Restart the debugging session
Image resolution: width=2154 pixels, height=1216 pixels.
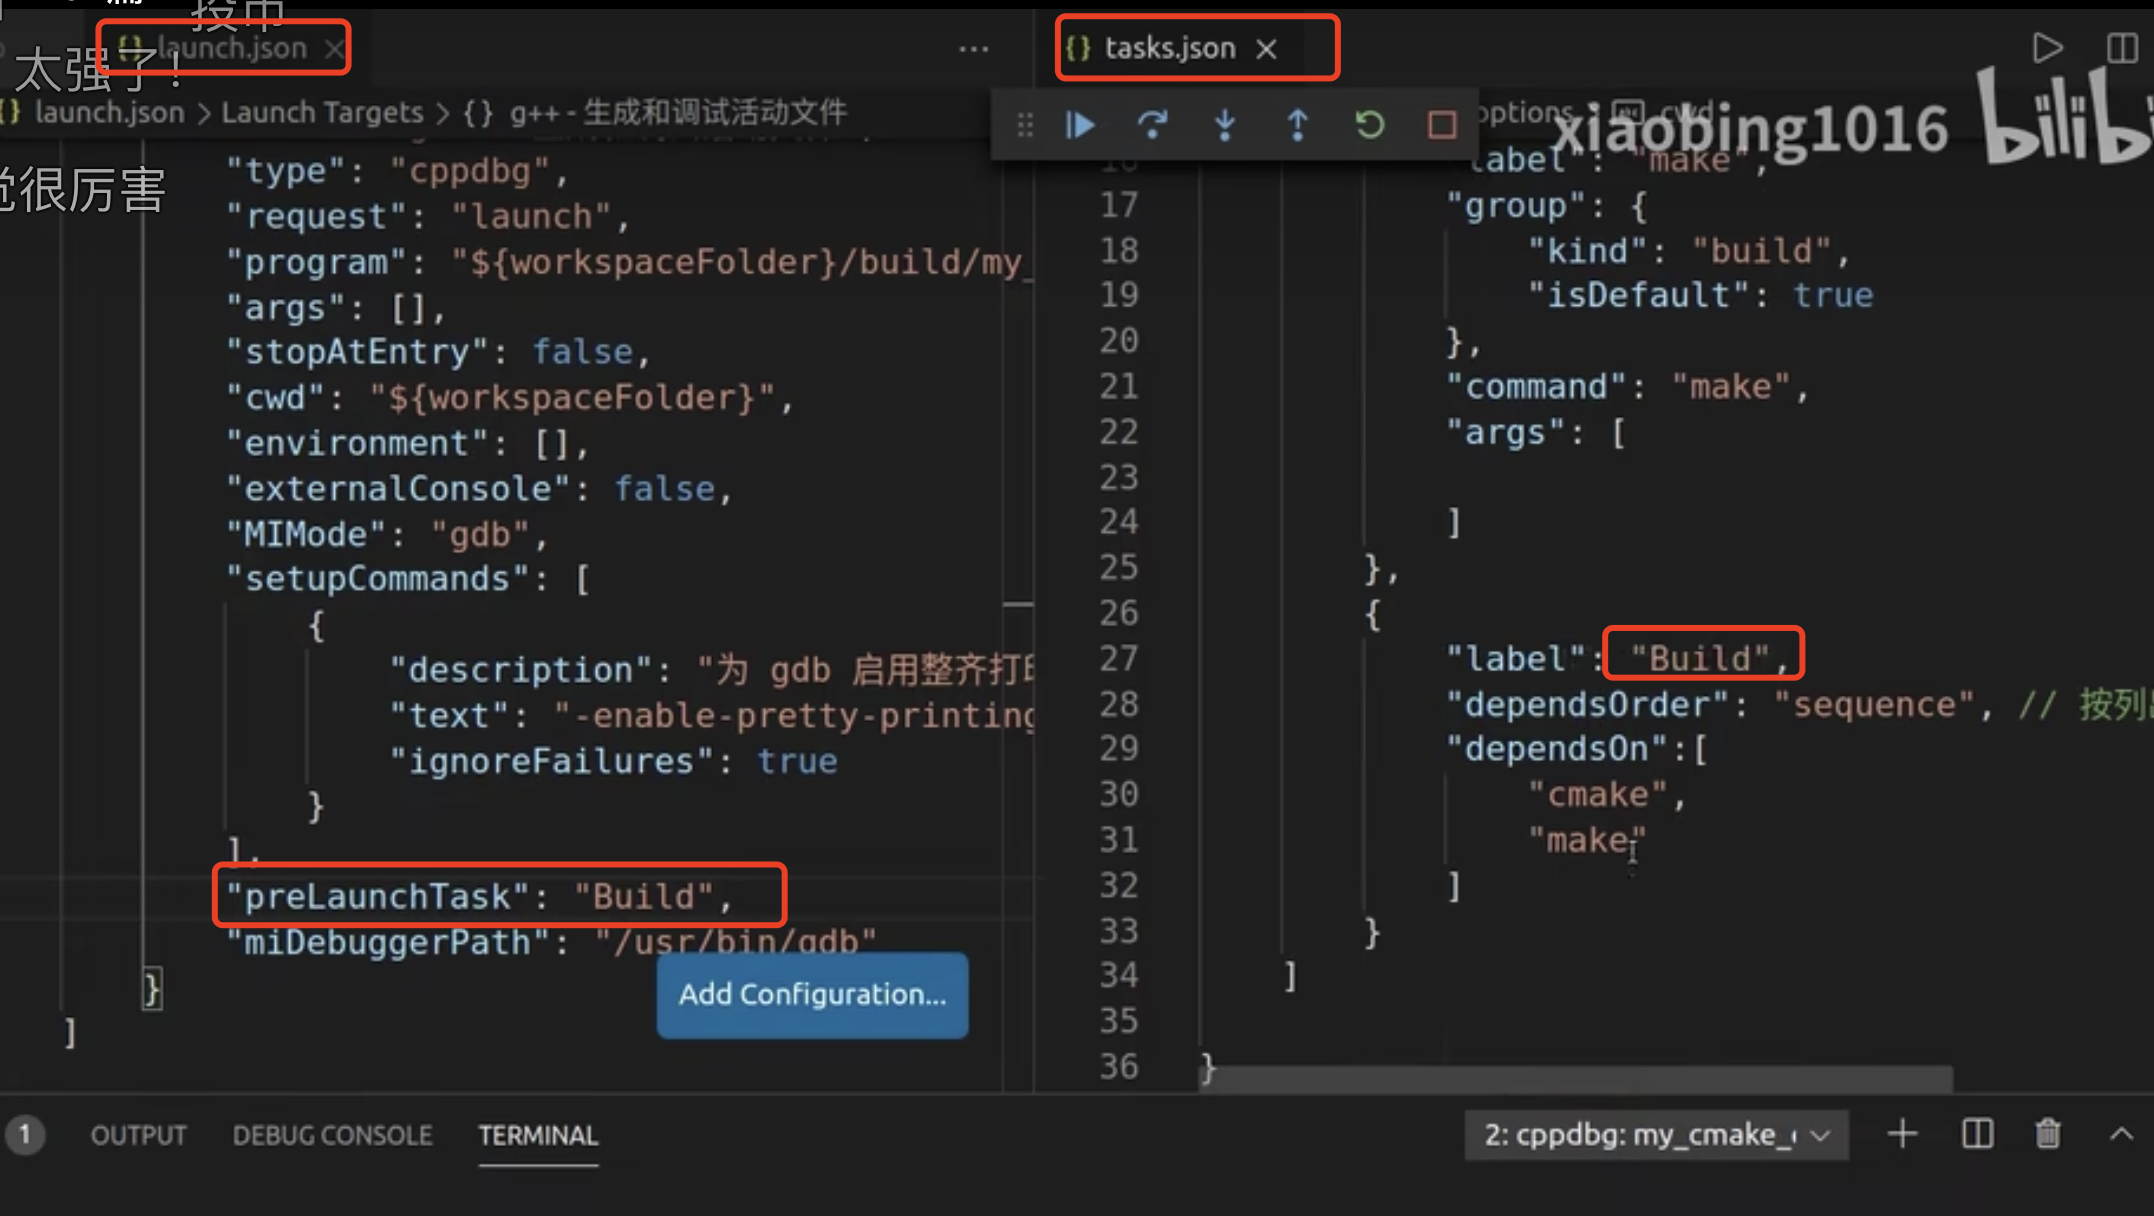[1369, 125]
